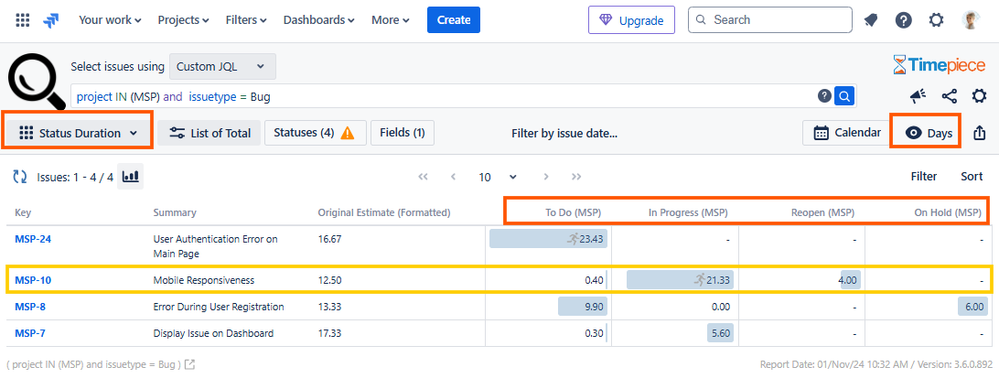999x380 pixels.
Task: Click the In Progress (MSP) column header
Action: [688, 212]
